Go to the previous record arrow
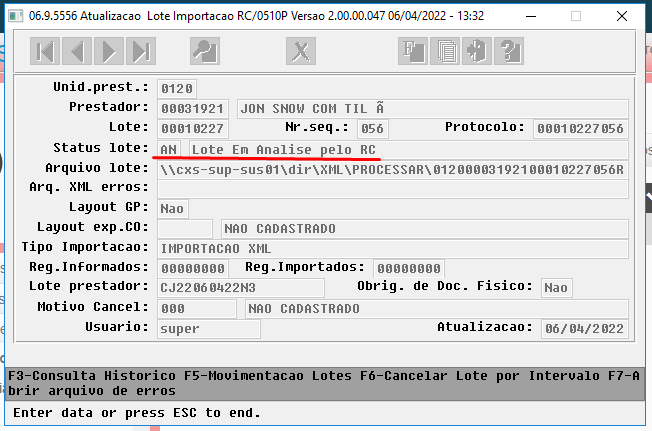This screenshot has height=431, width=652. 77,51
